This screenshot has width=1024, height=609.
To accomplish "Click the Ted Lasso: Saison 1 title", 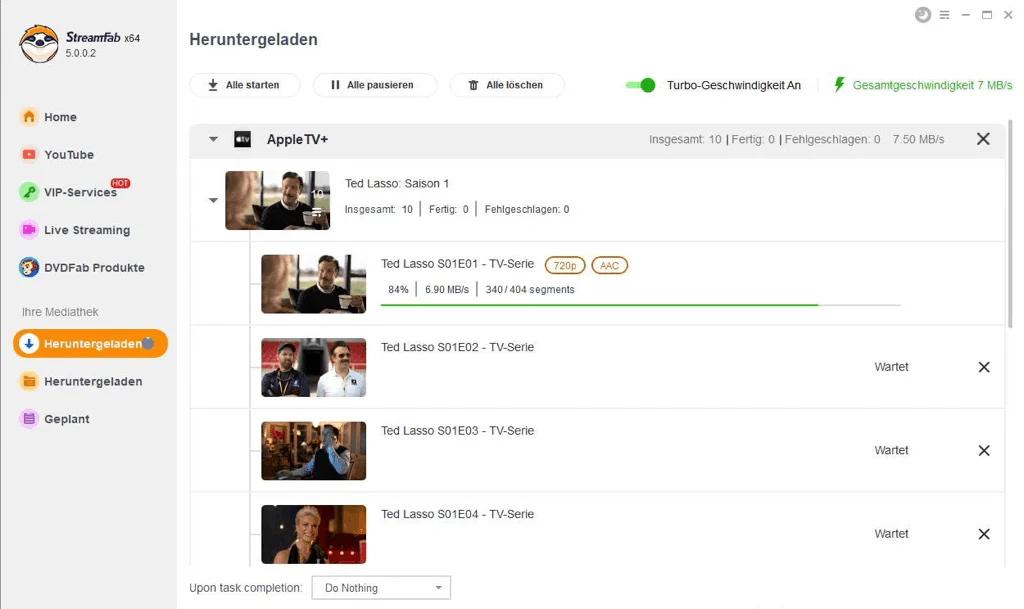I will coord(396,183).
